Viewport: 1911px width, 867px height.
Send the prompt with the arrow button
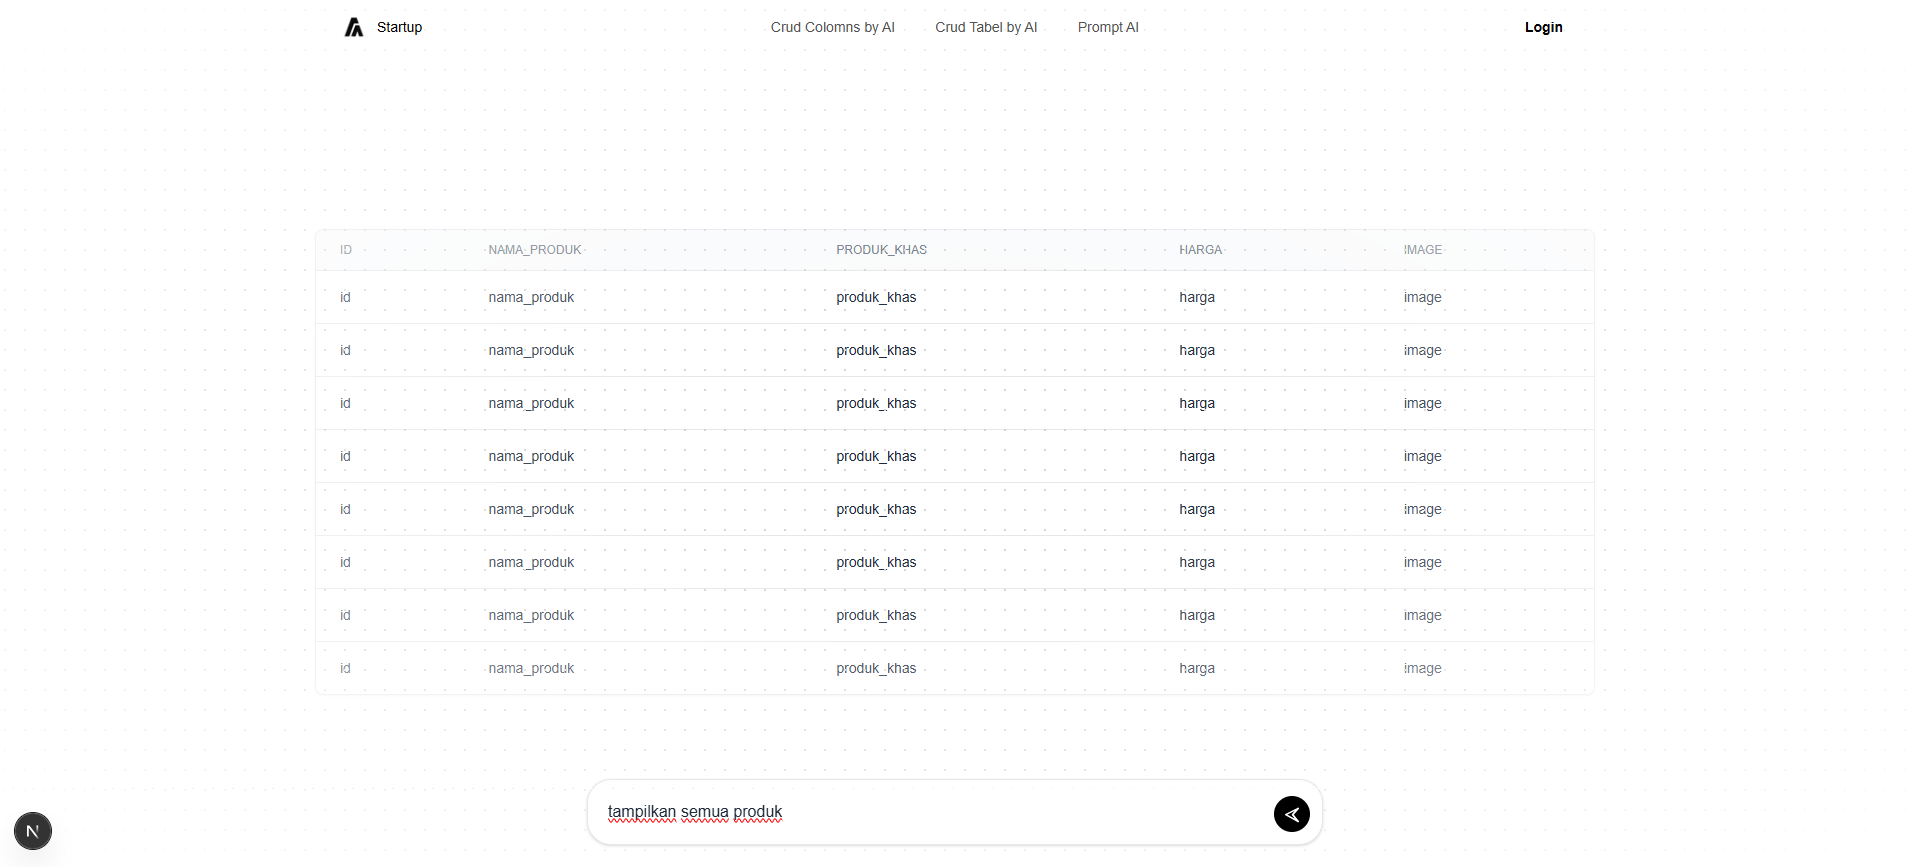click(x=1291, y=814)
